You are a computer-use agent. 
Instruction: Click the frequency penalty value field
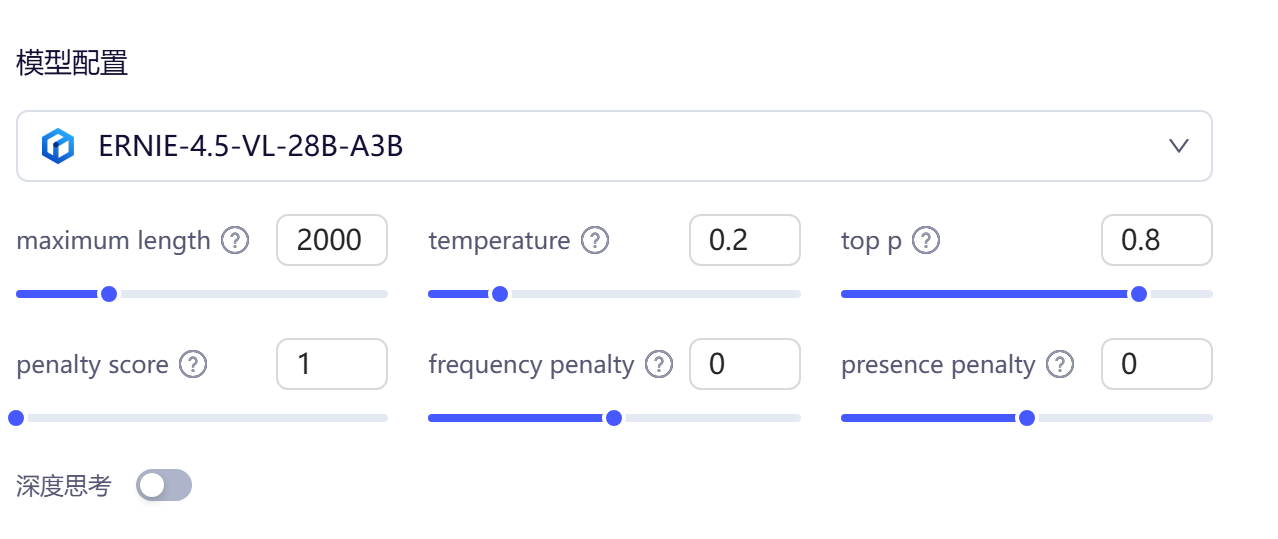(x=745, y=364)
